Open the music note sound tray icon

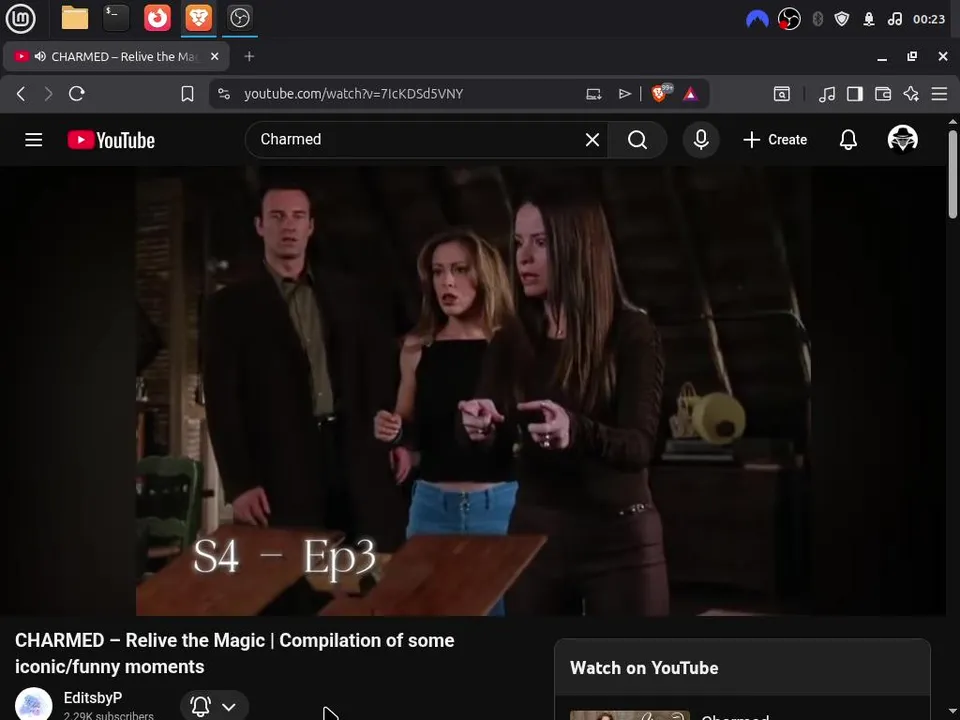click(894, 19)
